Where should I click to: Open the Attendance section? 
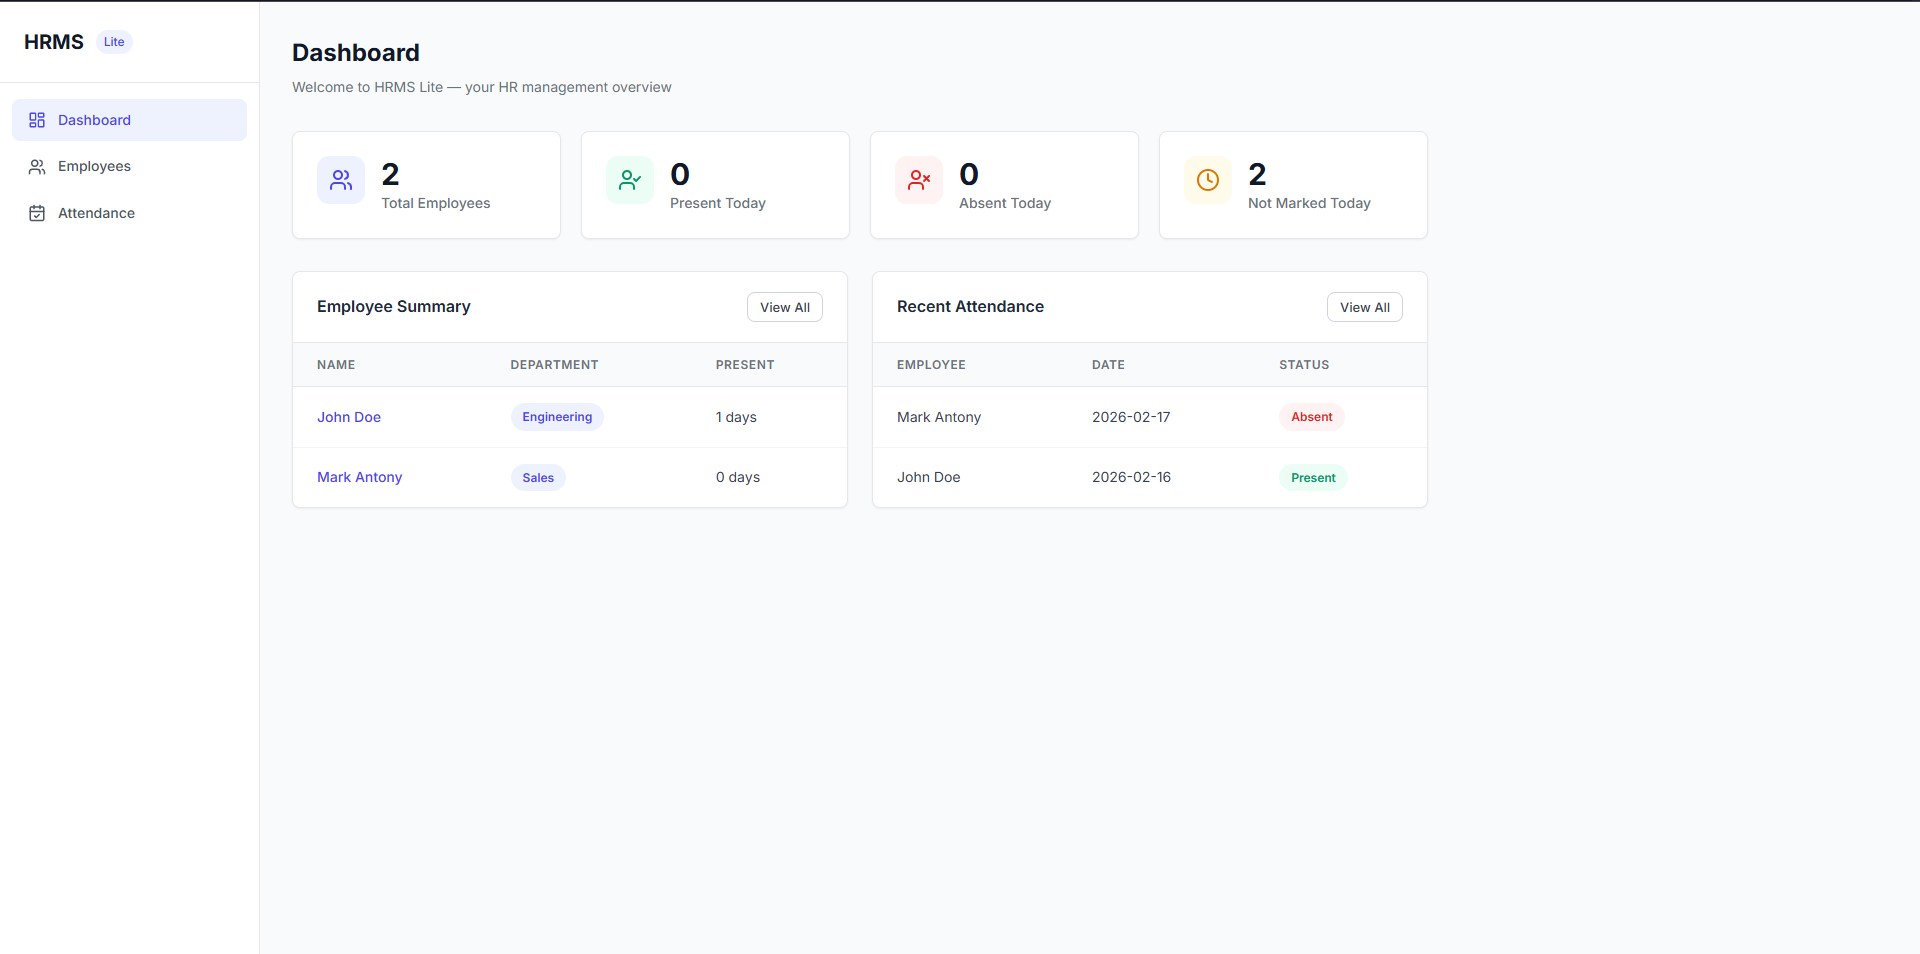click(129, 213)
